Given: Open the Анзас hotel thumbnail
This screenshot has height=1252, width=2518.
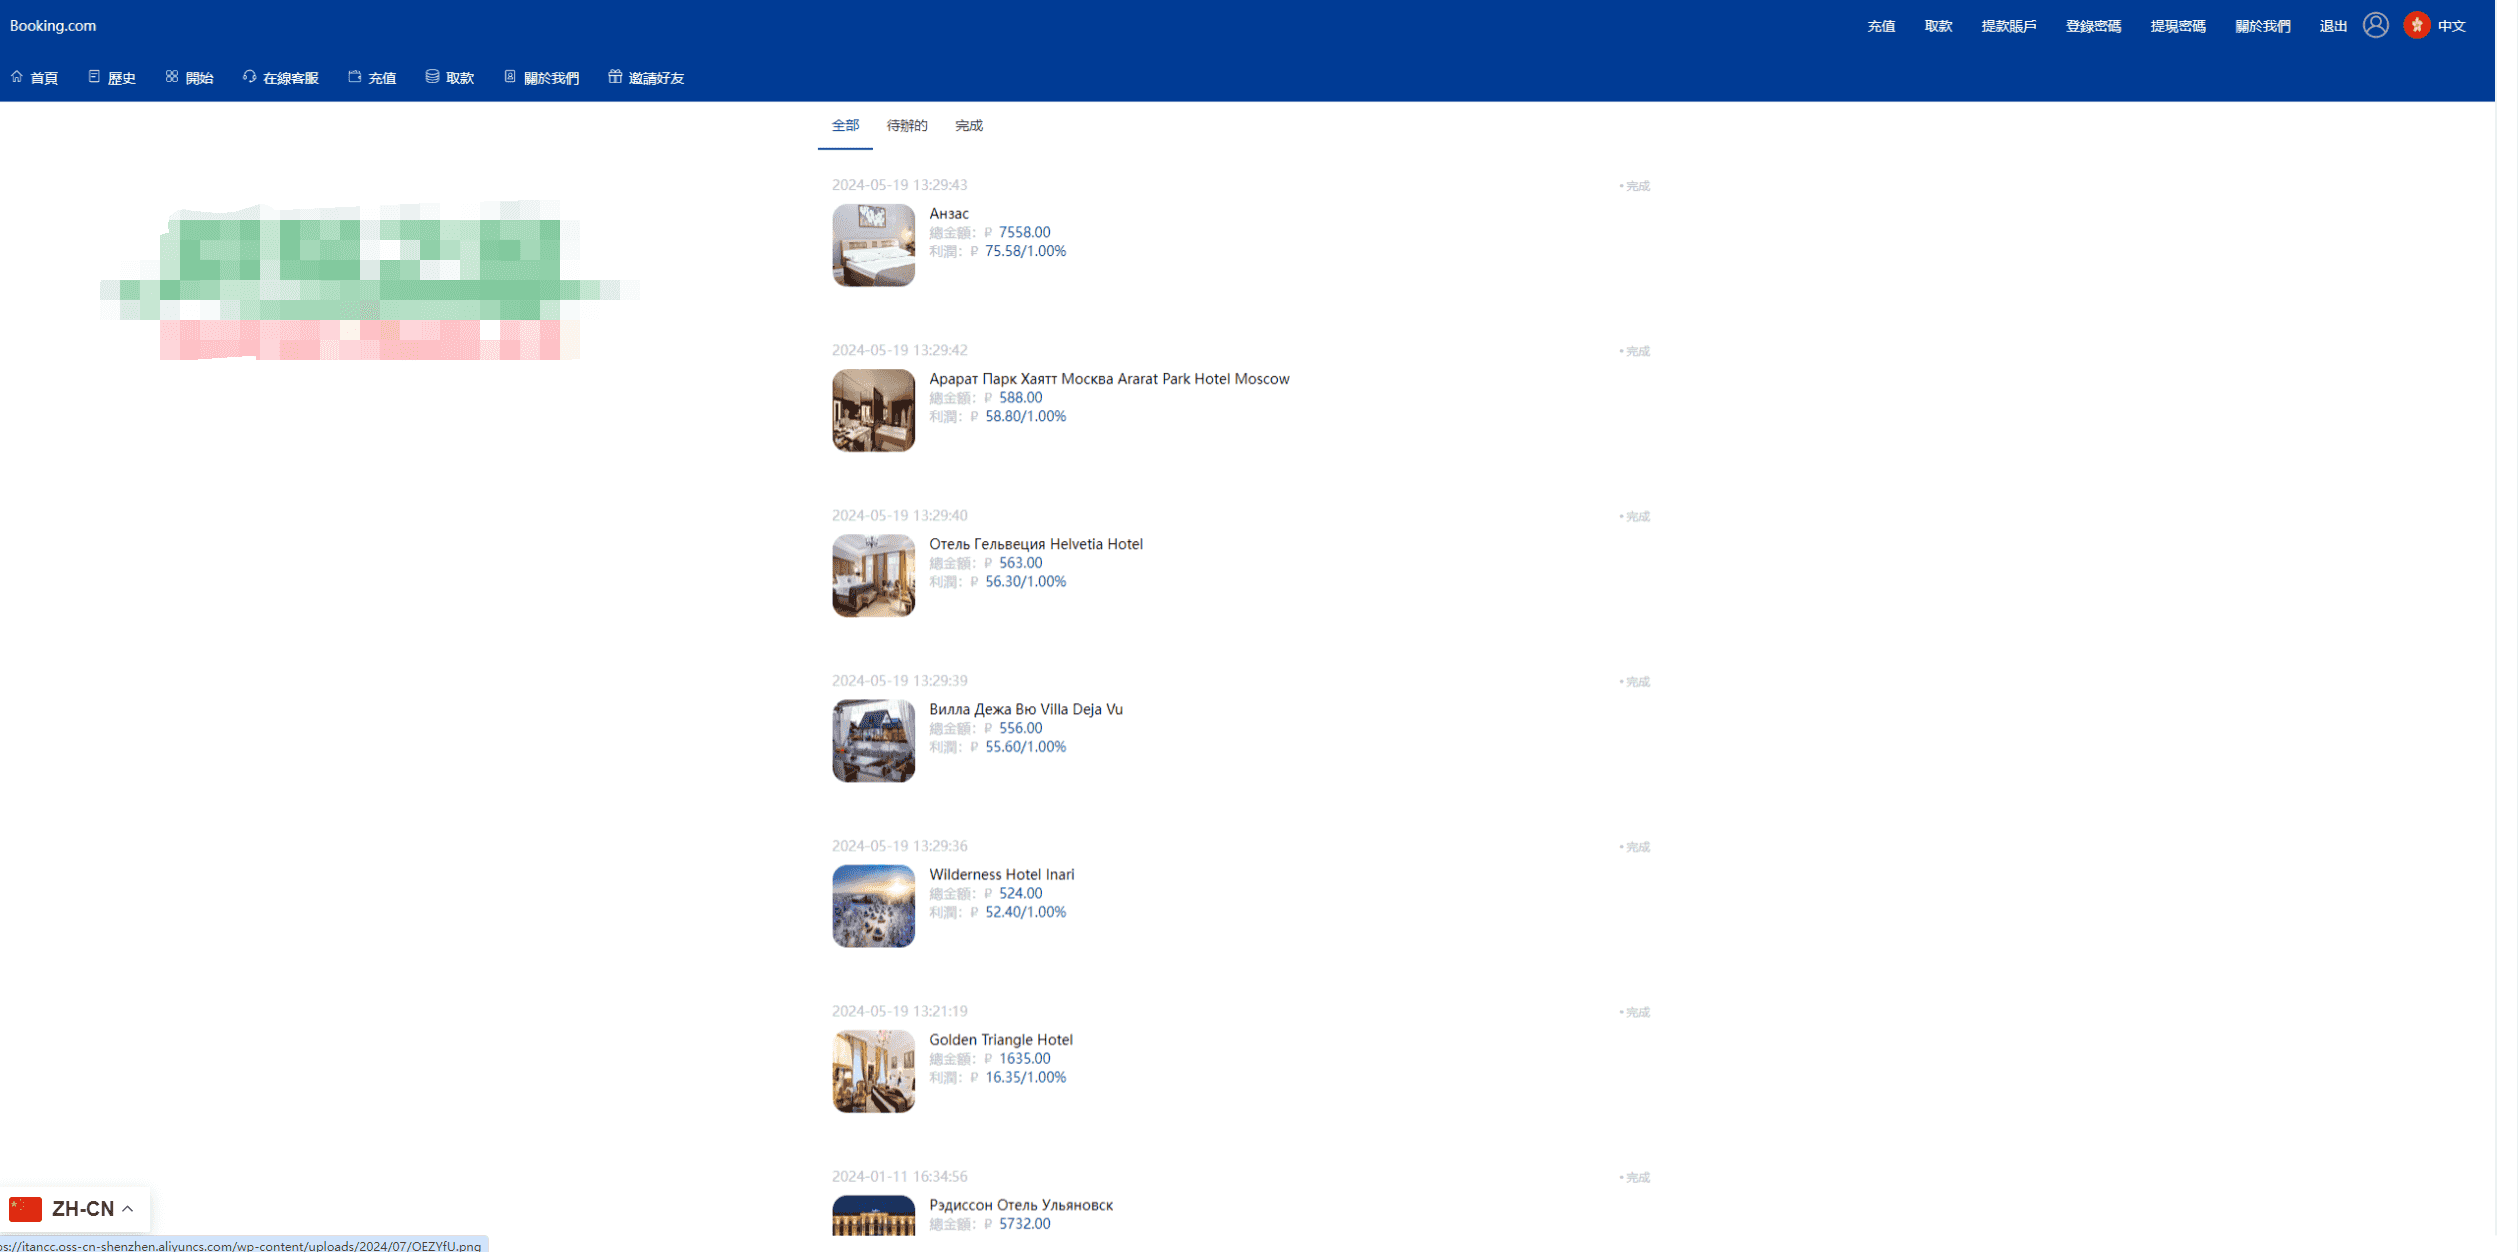Looking at the screenshot, I should coord(873,245).
